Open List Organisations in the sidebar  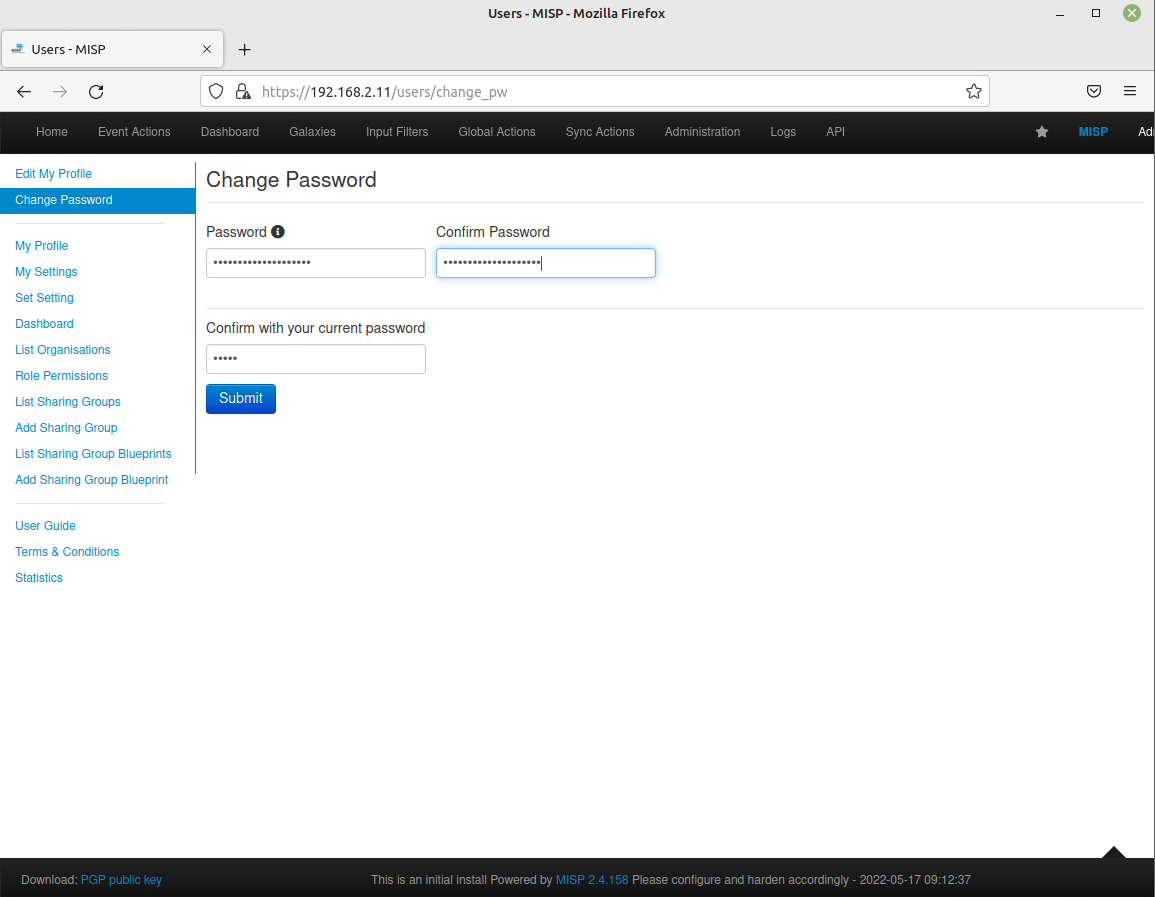pos(63,350)
